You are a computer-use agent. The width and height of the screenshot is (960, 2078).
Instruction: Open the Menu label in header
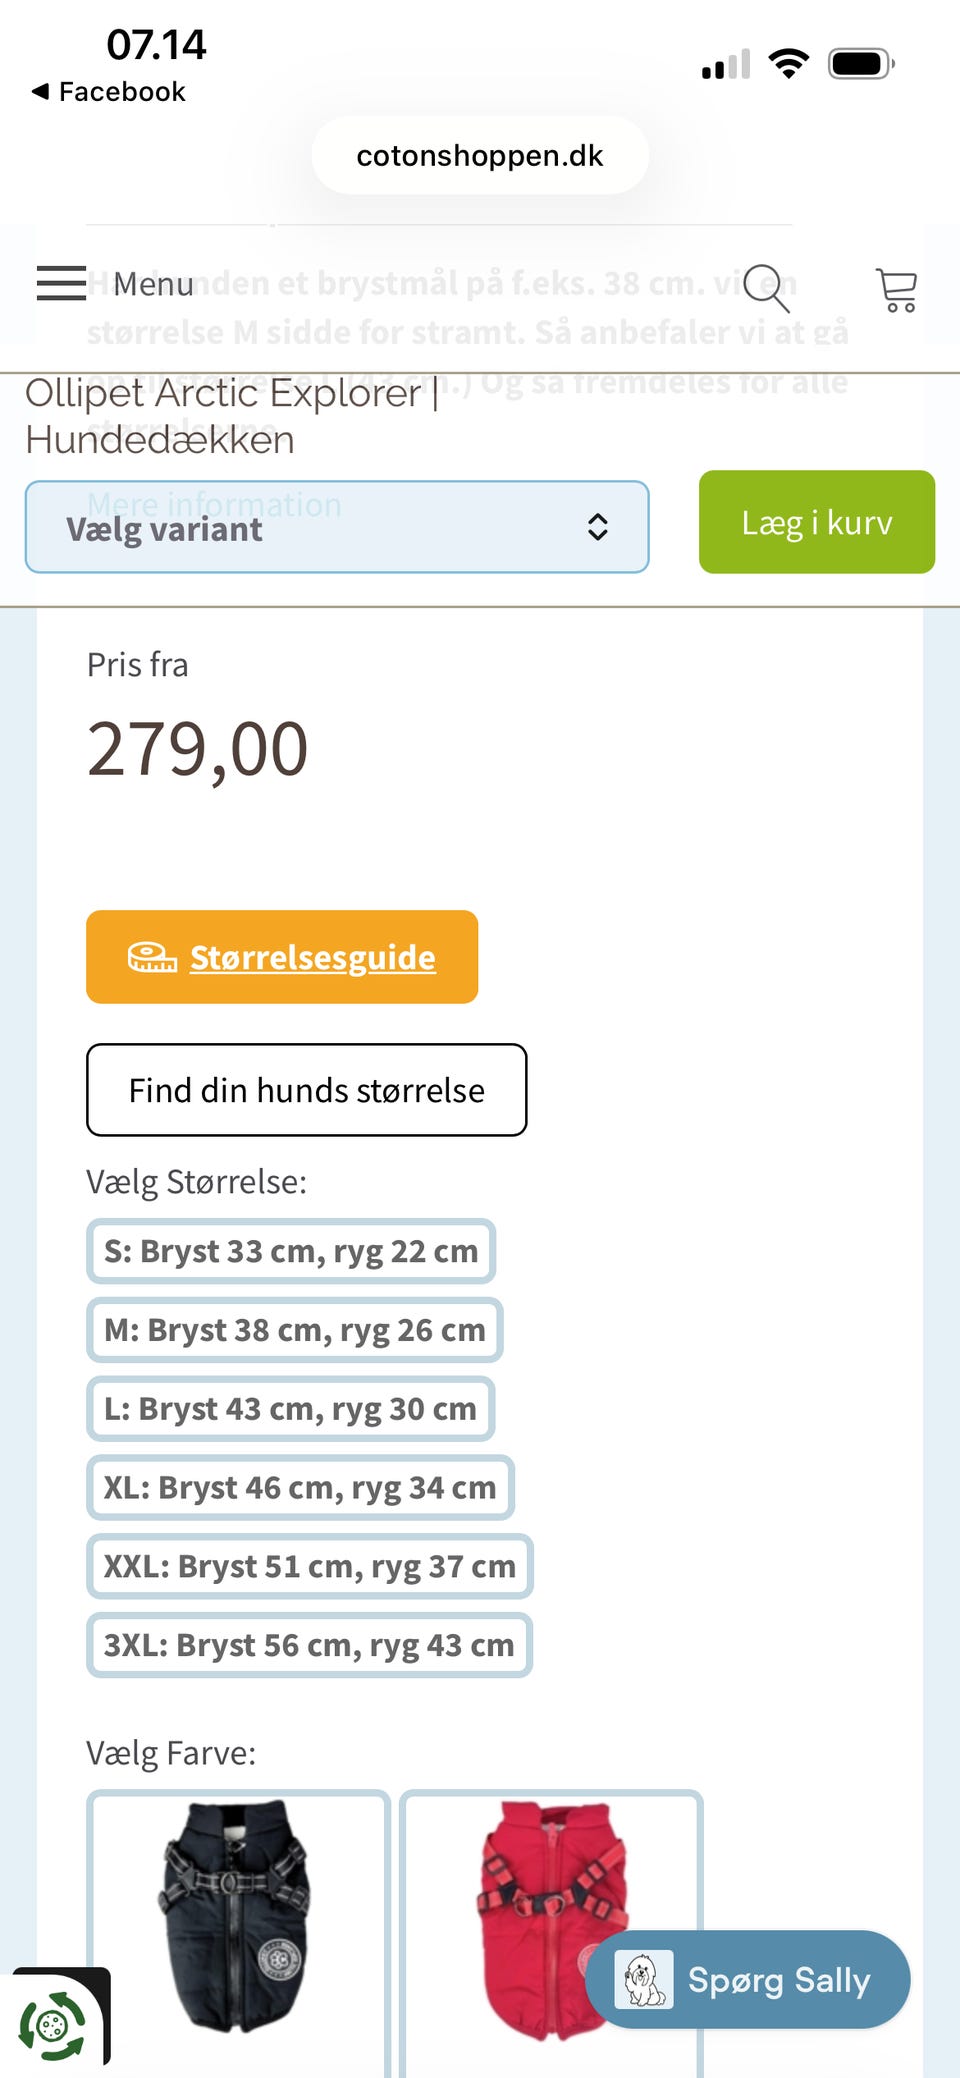(x=153, y=284)
